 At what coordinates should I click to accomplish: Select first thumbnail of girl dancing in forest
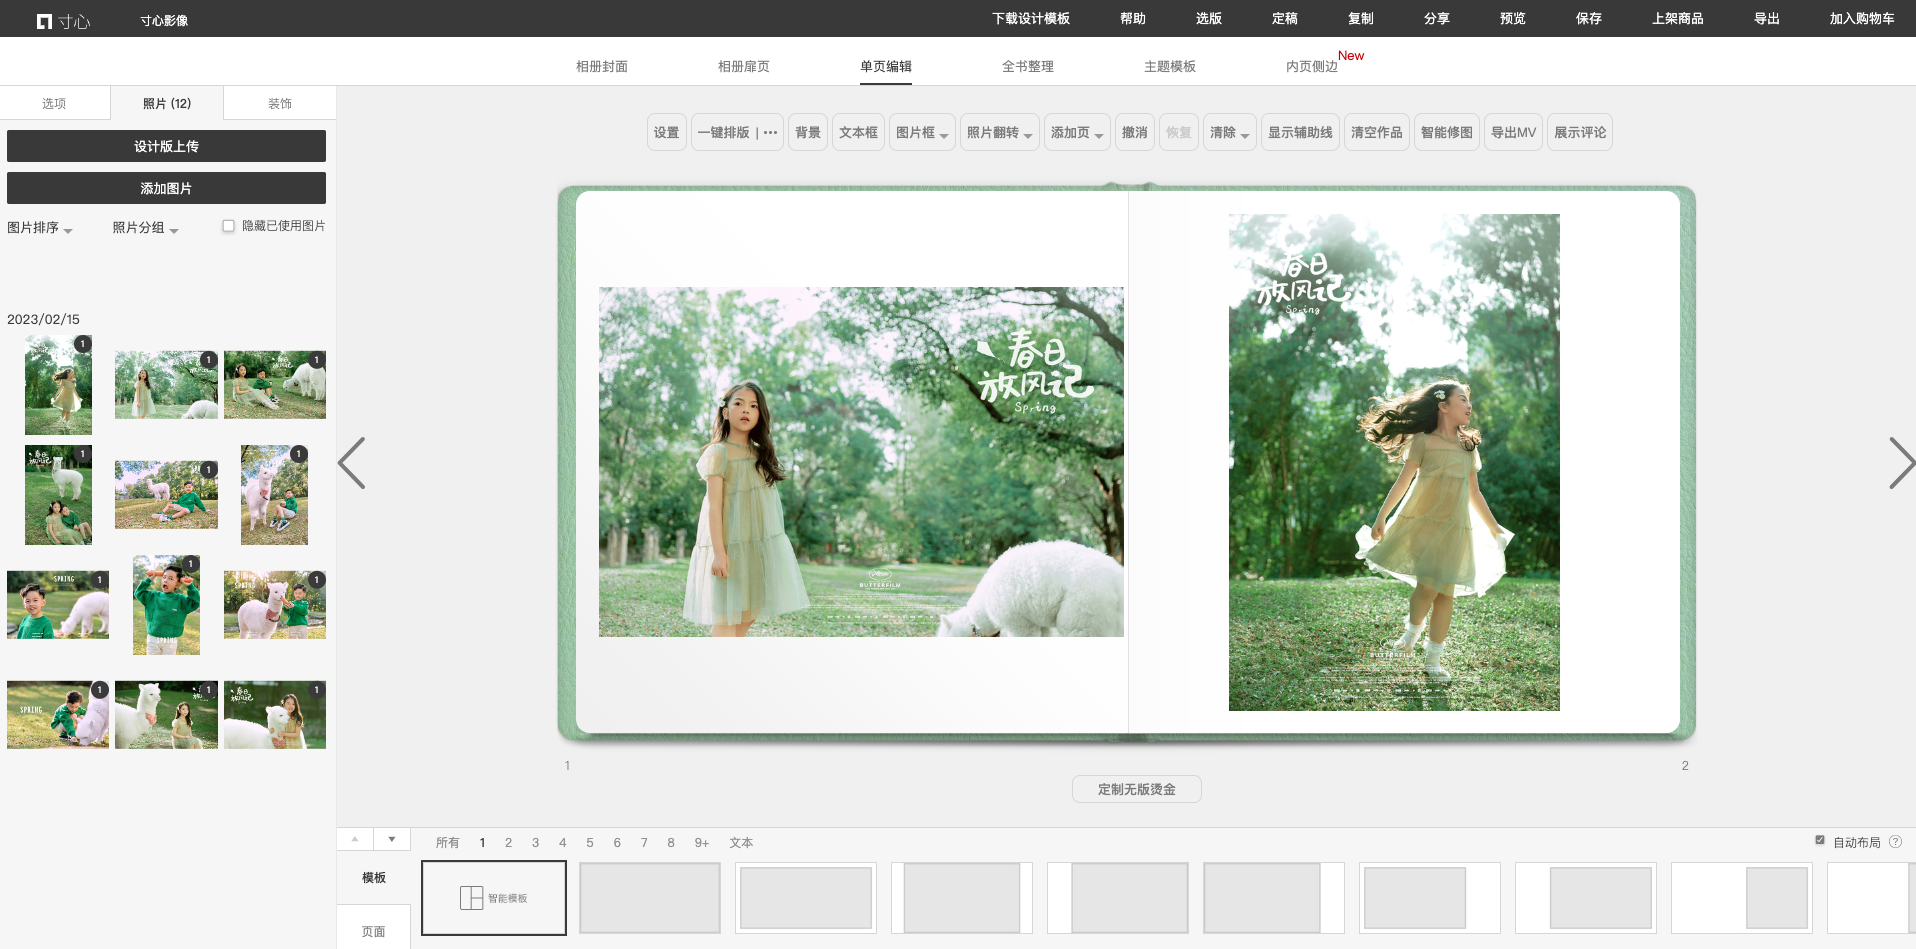click(x=58, y=384)
